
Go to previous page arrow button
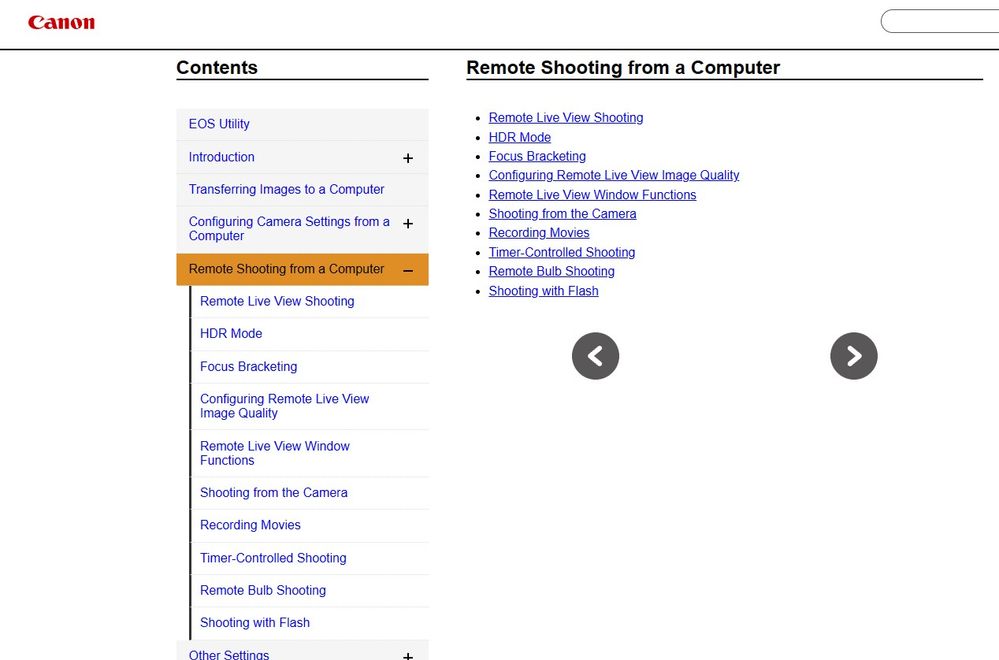(595, 356)
